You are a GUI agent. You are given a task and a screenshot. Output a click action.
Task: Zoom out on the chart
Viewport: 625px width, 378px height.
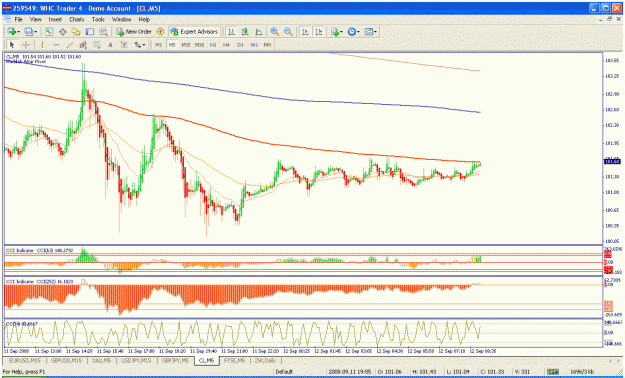[288, 32]
